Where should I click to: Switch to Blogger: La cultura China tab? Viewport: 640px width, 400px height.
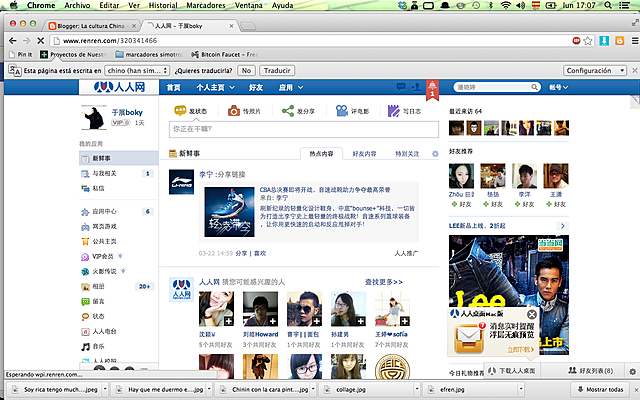(x=91, y=26)
